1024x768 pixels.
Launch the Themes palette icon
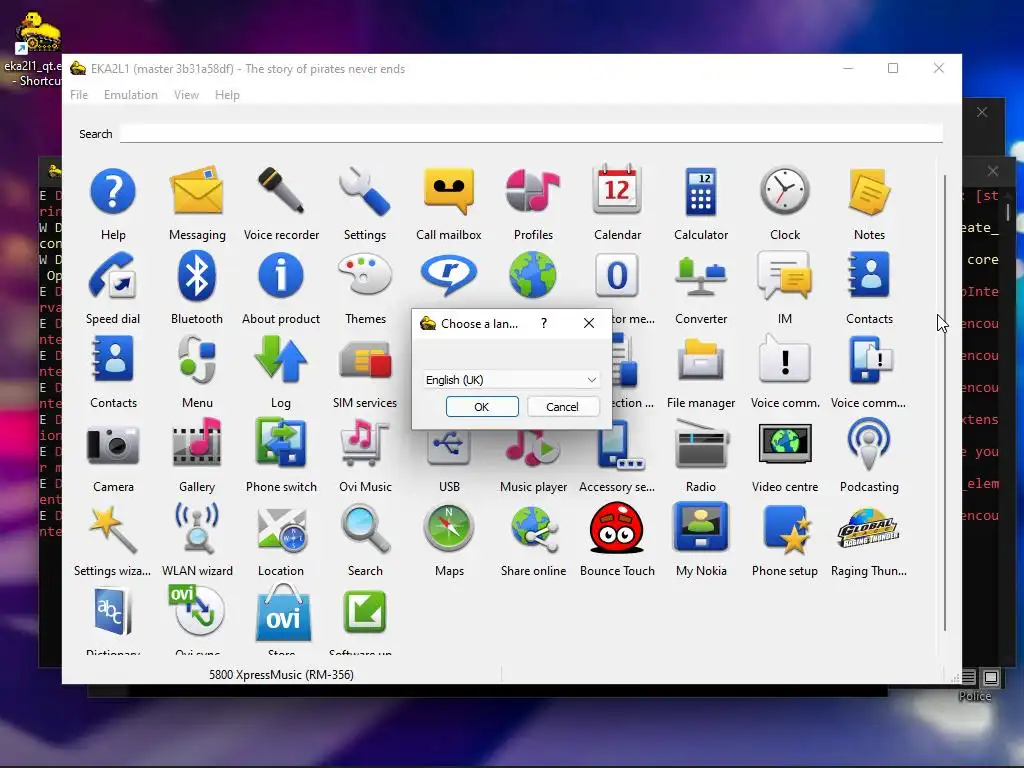[x=365, y=275]
